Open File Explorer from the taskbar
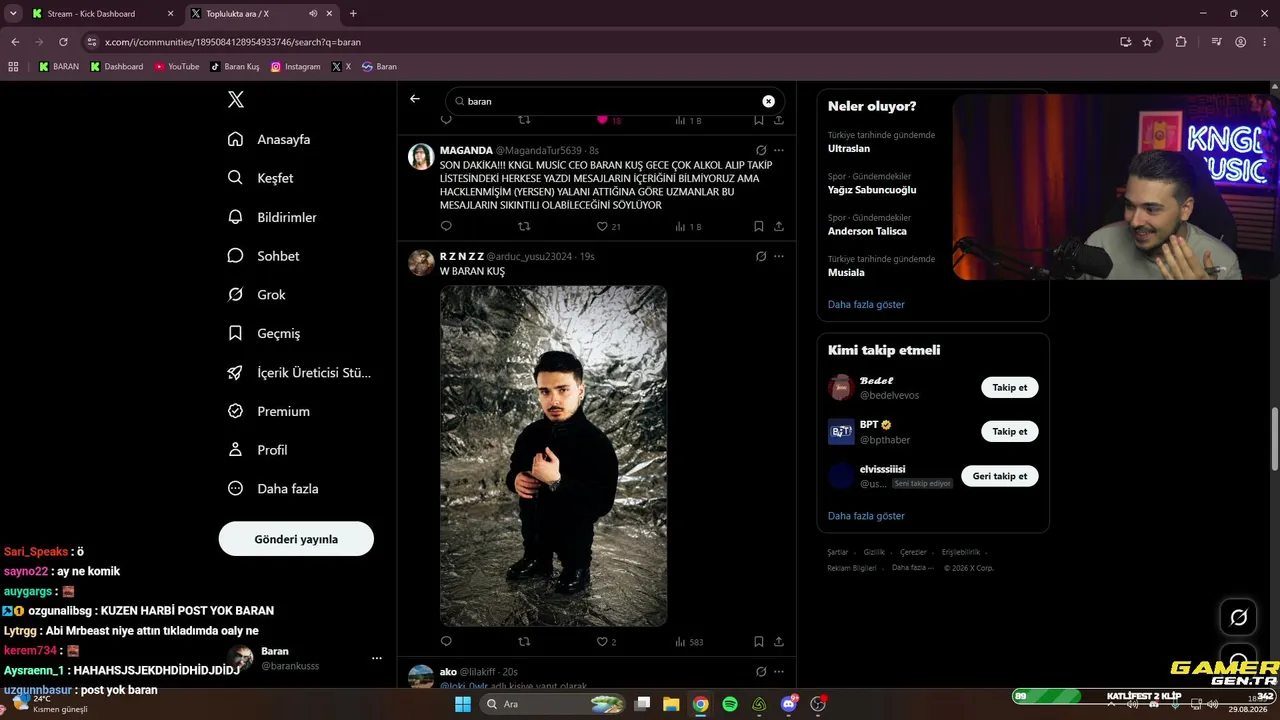This screenshot has width=1280, height=720. point(671,704)
